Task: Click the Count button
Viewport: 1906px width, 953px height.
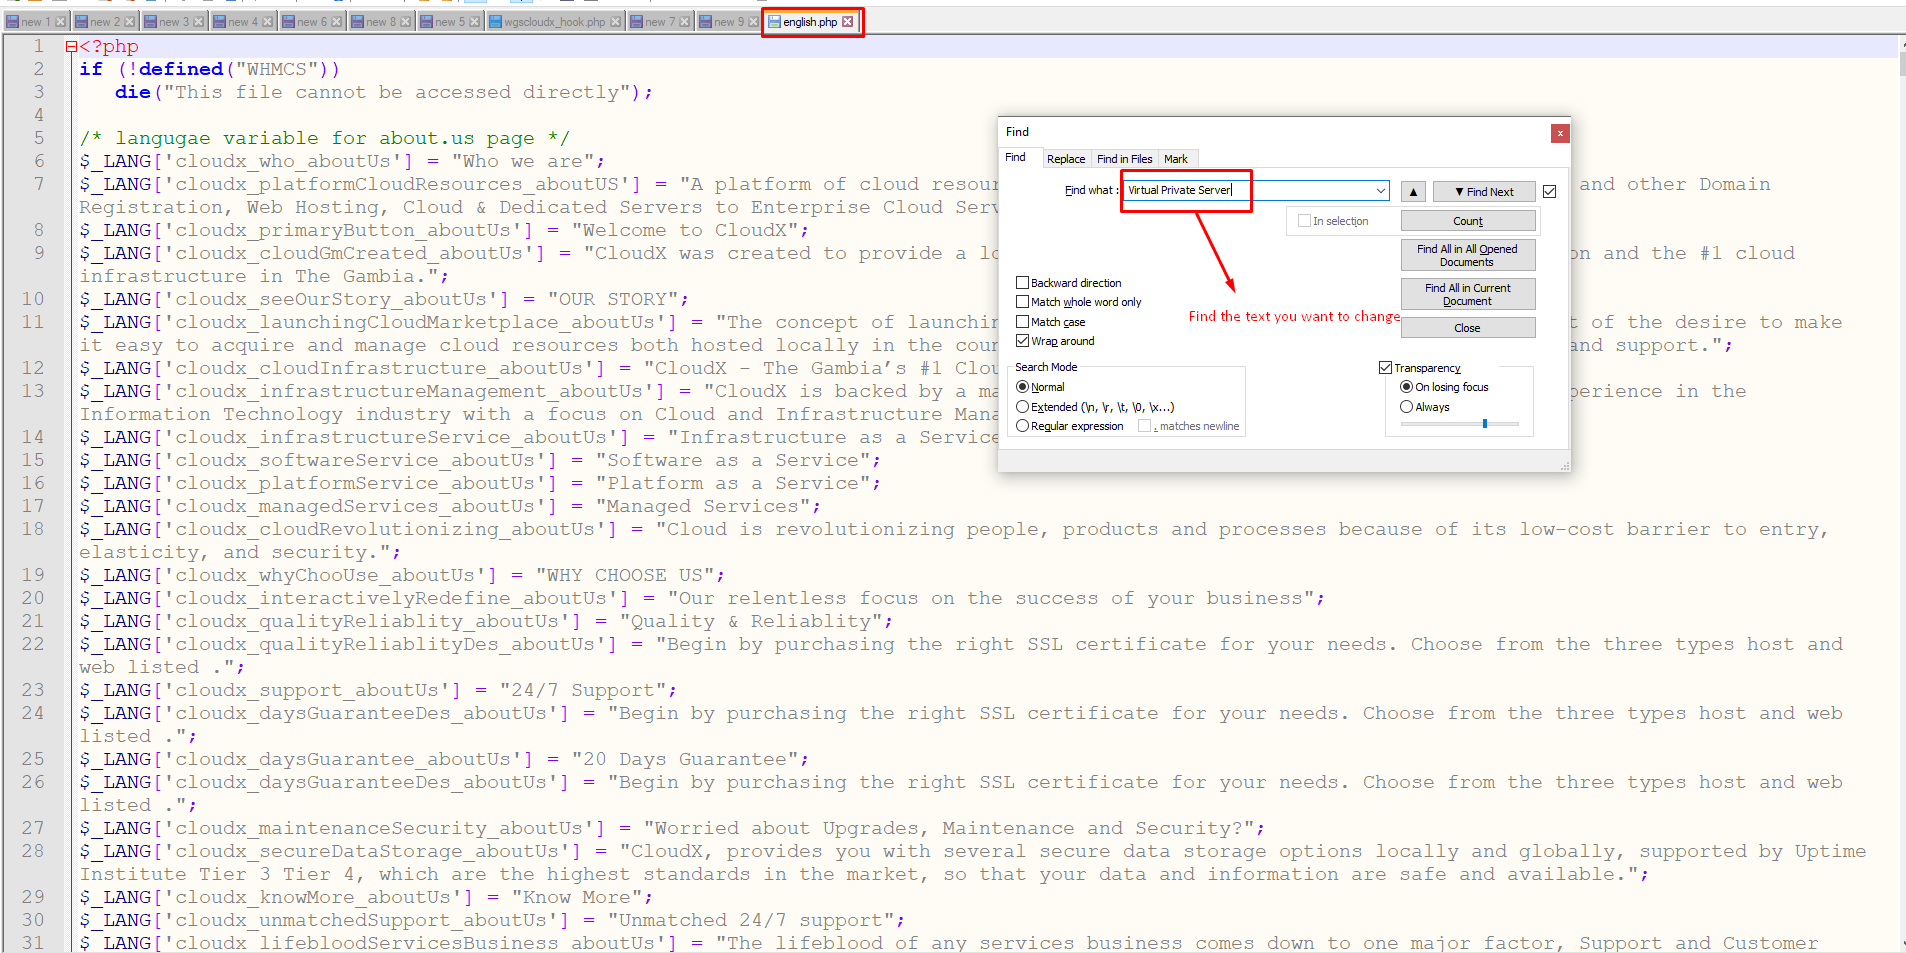Action: point(1467,221)
